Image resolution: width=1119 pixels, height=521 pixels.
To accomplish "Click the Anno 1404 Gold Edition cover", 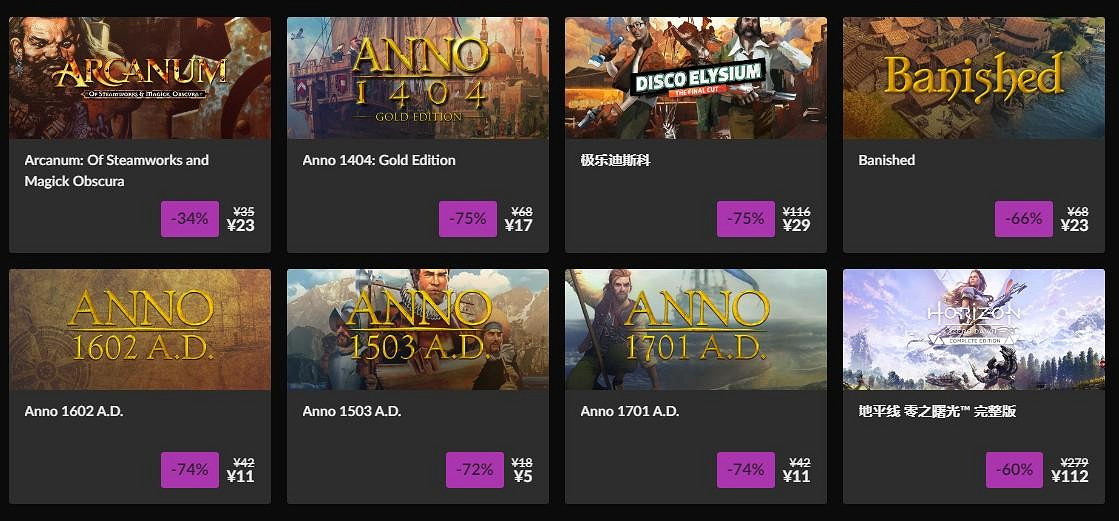I will (418, 78).
